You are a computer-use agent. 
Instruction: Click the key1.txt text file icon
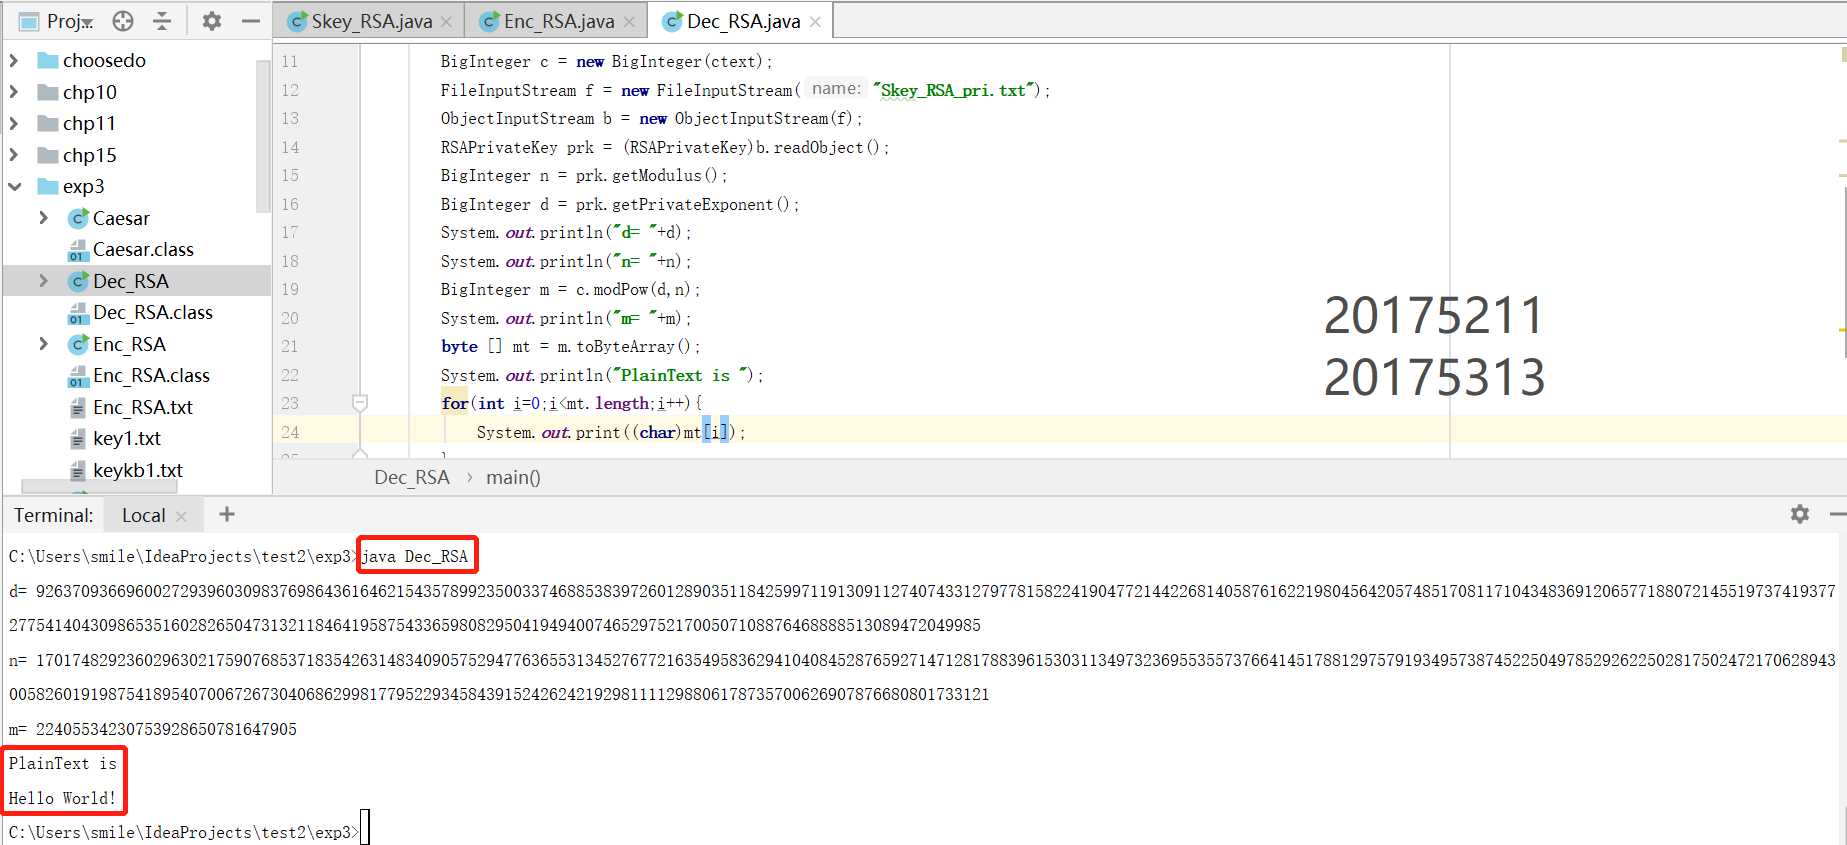(78, 439)
